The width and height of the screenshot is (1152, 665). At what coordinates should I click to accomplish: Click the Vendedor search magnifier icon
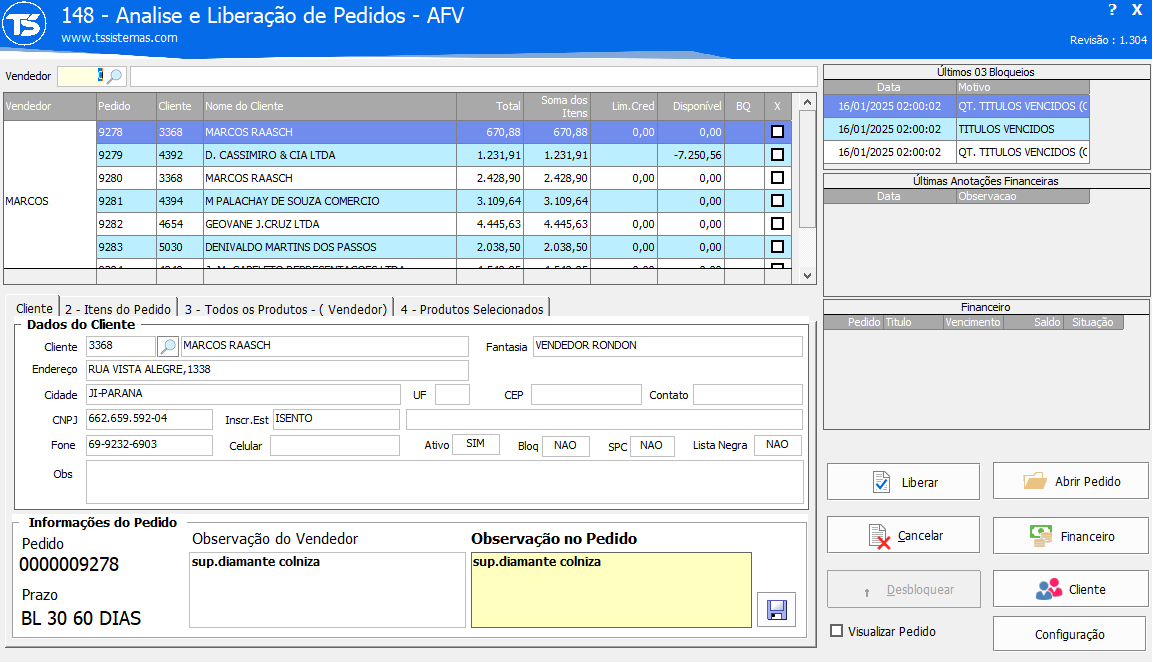[x=115, y=76]
